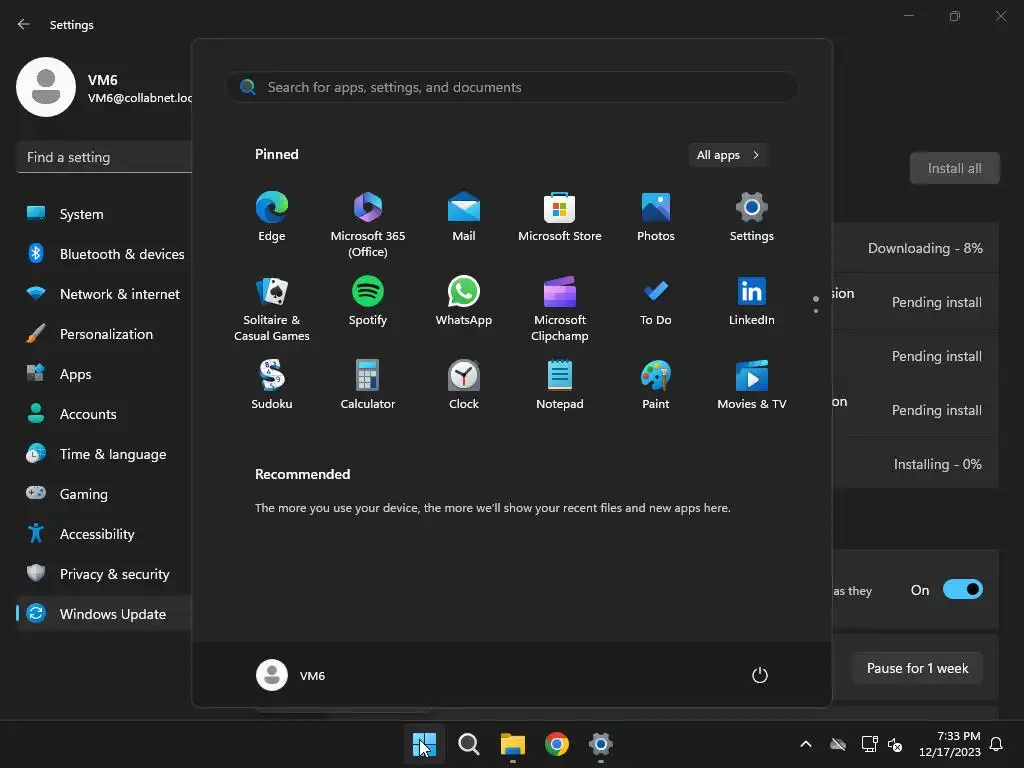Open LinkedIn pinned app

pos(752,301)
